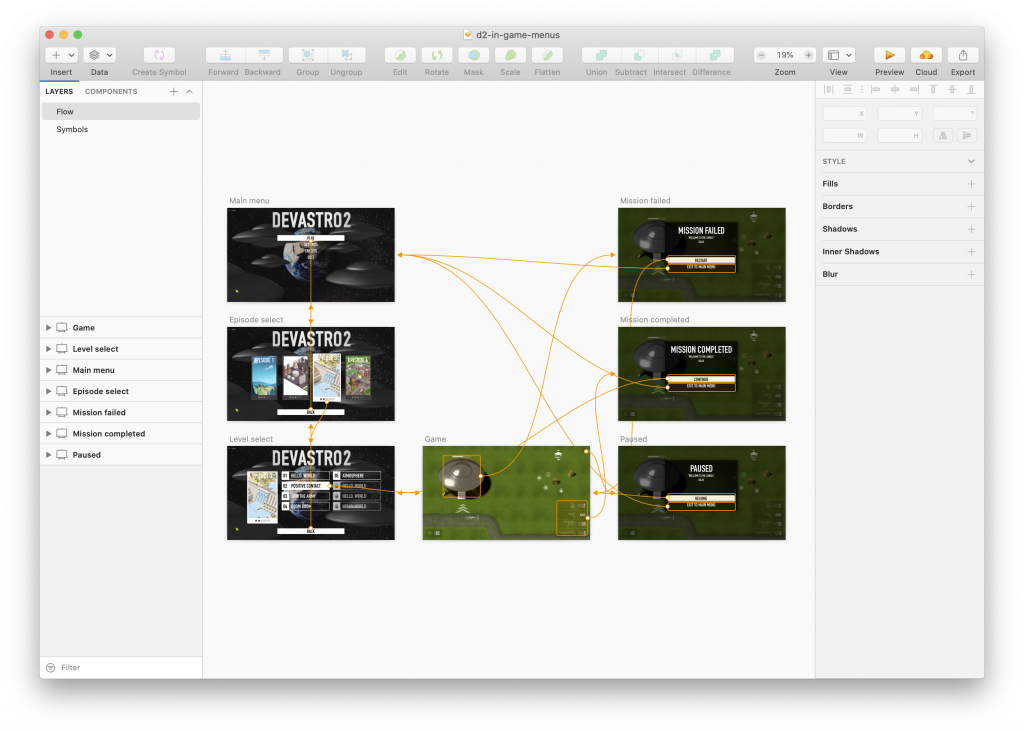Expand the Mission failed artboard layer
This screenshot has height=731, width=1024.
pos(48,412)
